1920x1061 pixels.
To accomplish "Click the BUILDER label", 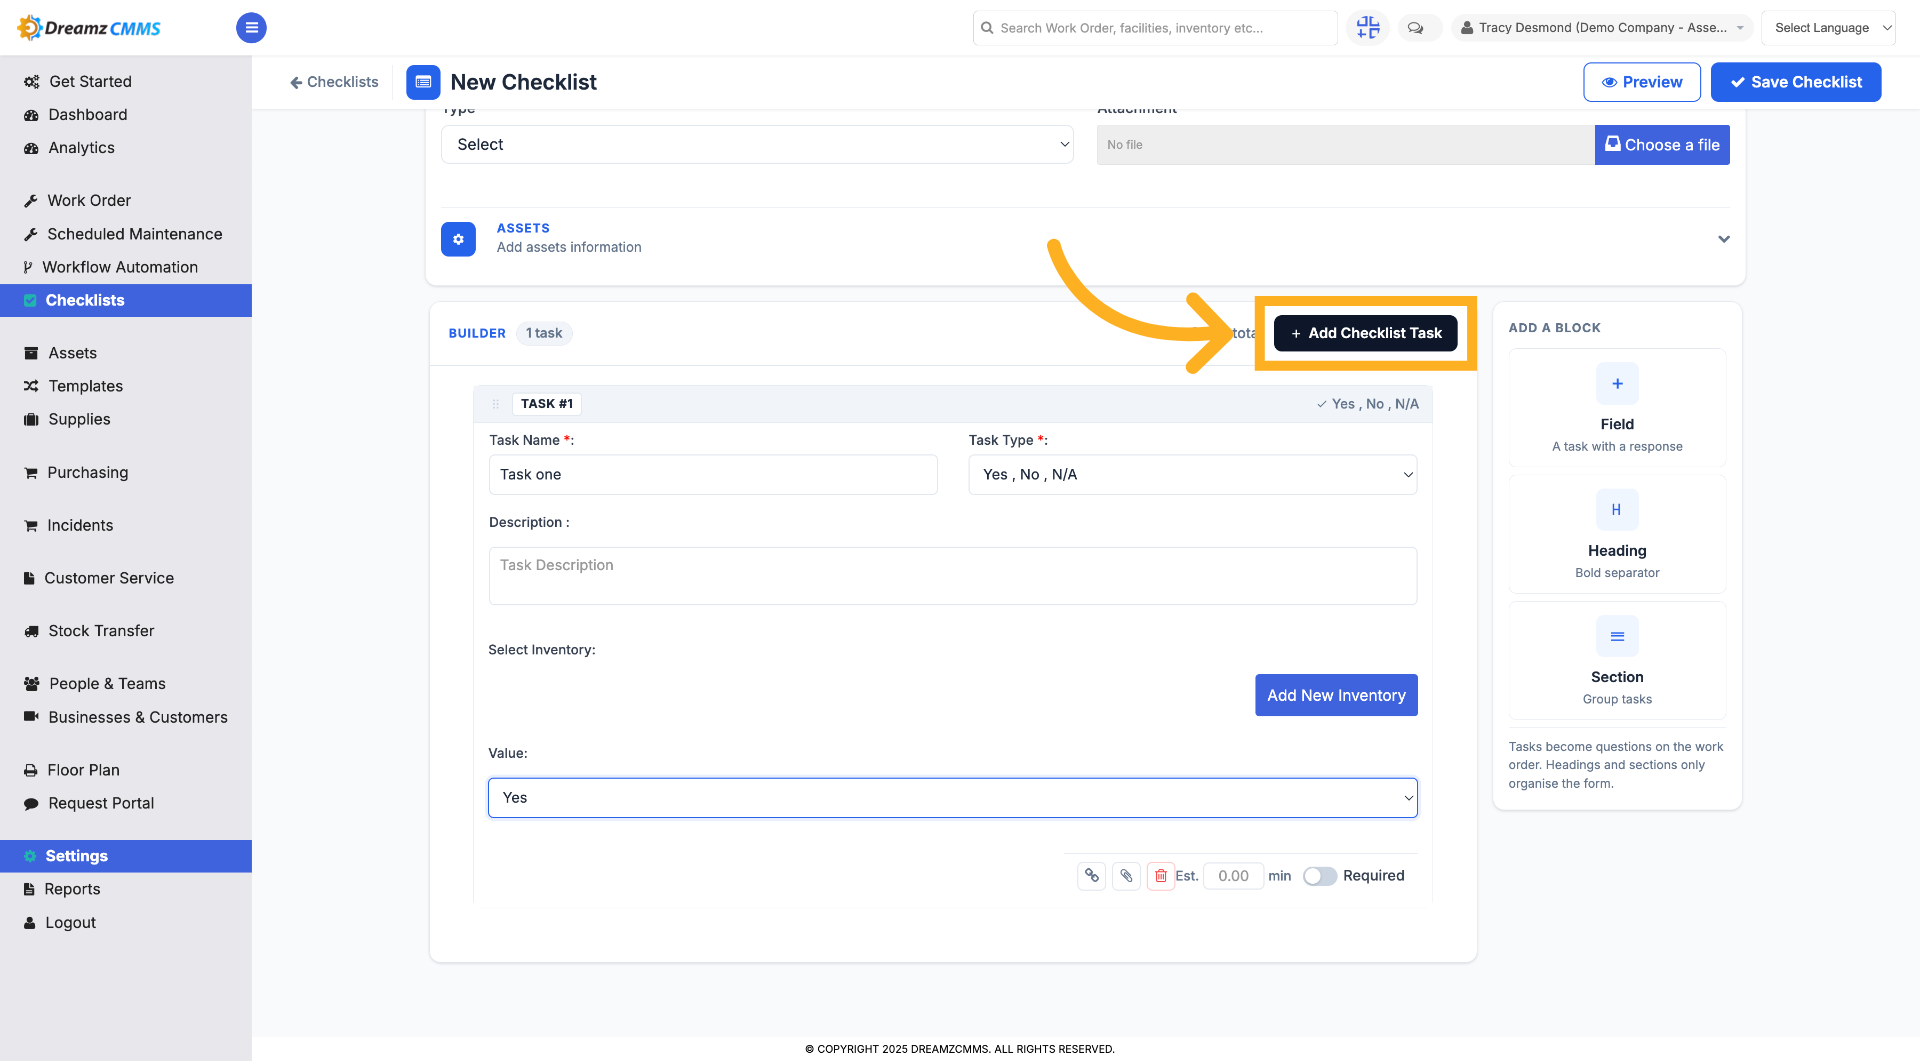I will (477, 333).
